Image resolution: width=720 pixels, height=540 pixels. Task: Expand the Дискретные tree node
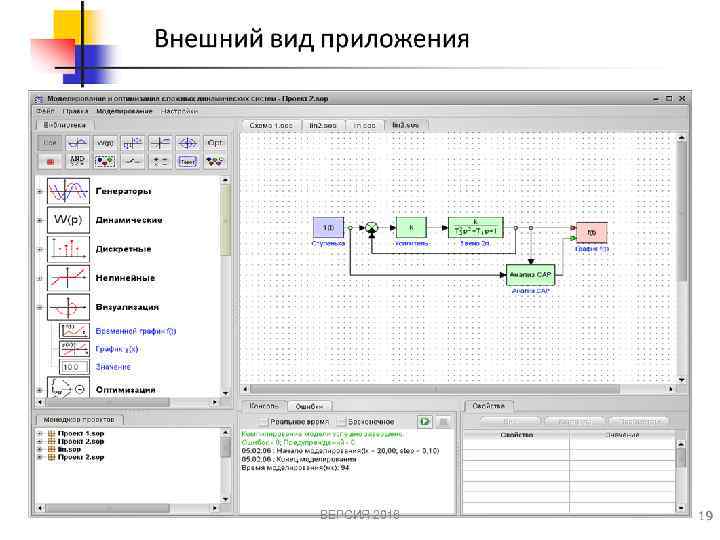pos(40,249)
